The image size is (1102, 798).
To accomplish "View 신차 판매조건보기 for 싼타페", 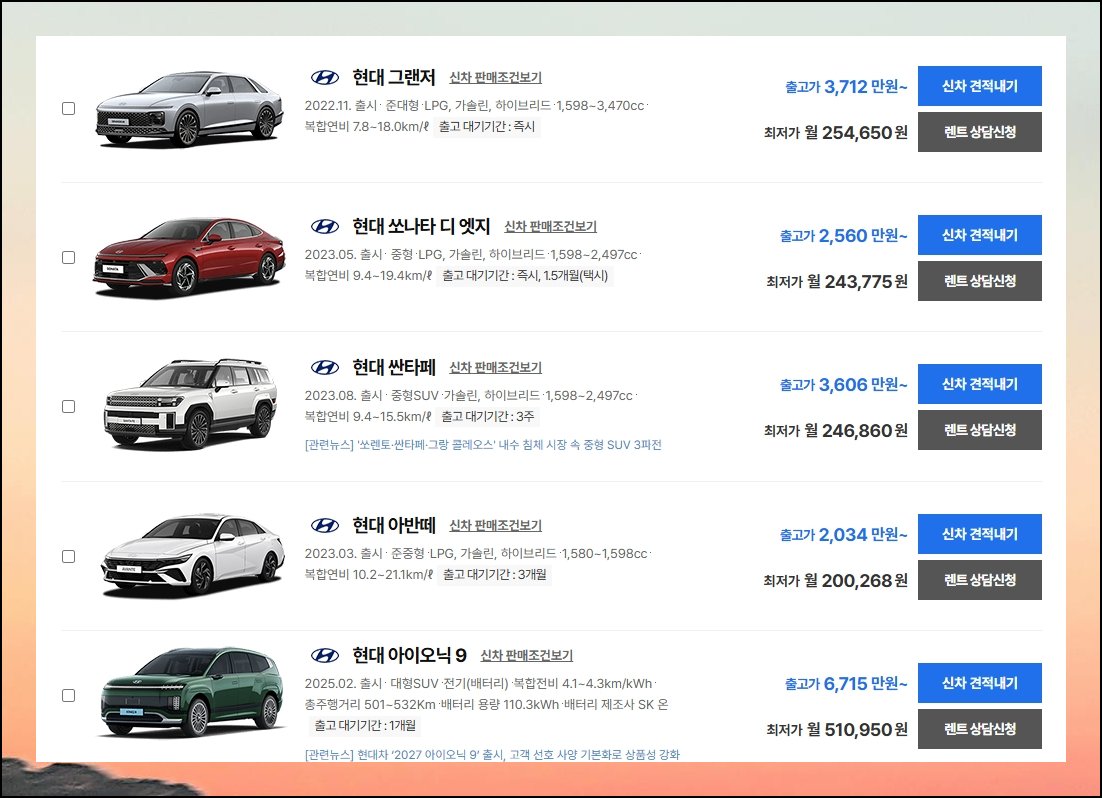I will (495, 368).
